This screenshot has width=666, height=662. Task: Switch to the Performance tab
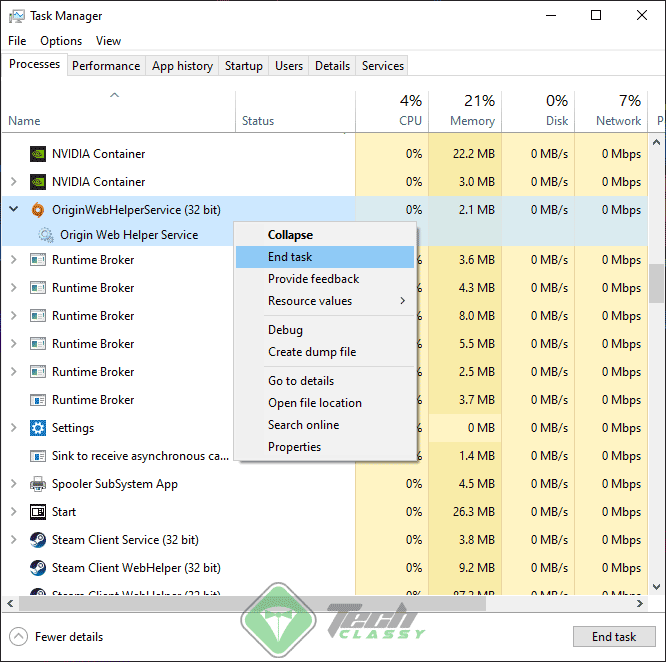click(106, 66)
